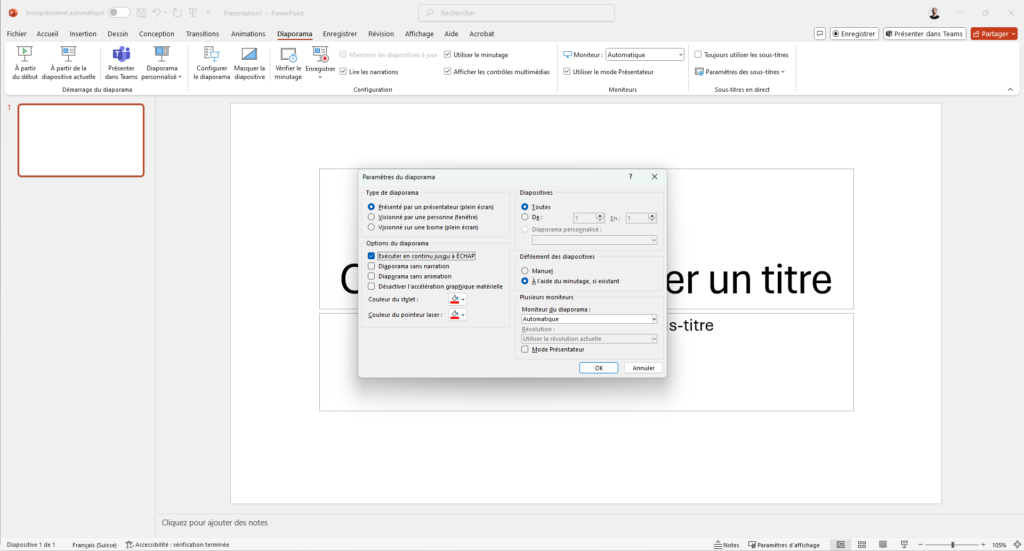The height and width of the screenshot is (551, 1024).
Task: Switch to normal view in status bar
Action: [x=840, y=544]
